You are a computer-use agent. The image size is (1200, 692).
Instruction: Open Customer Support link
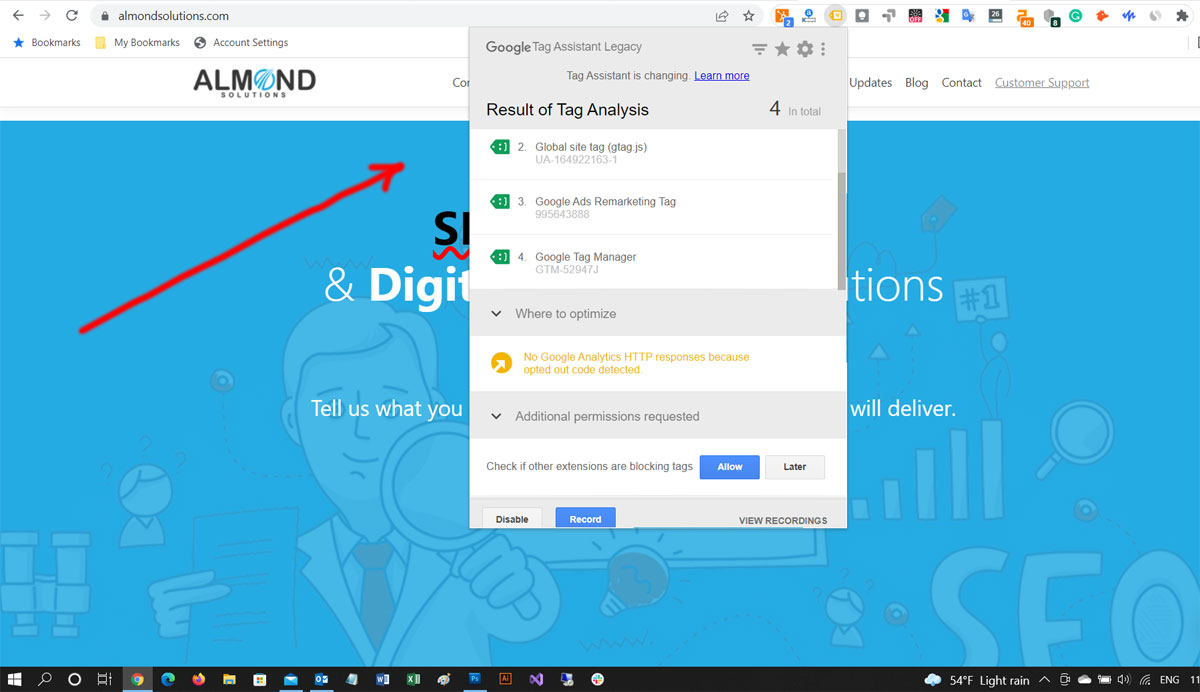click(x=1042, y=83)
